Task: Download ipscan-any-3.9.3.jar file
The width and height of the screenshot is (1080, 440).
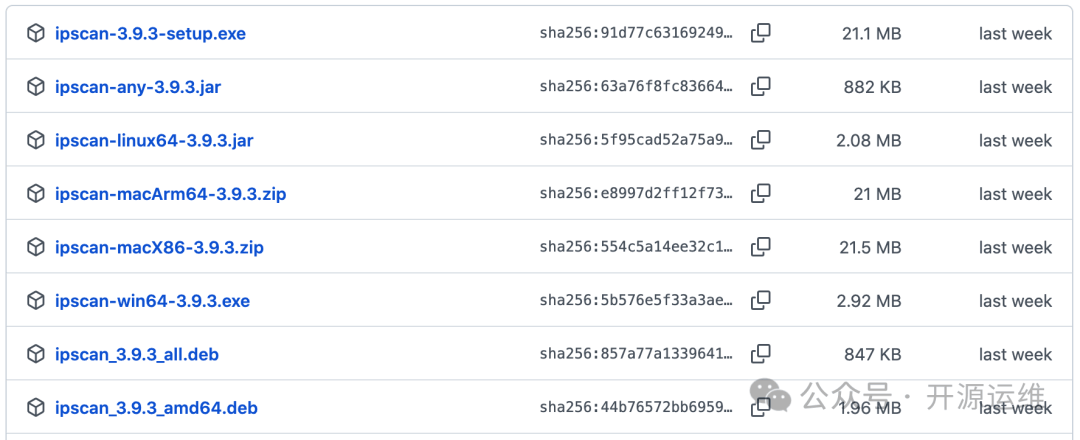Action: click(x=138, y=87)
